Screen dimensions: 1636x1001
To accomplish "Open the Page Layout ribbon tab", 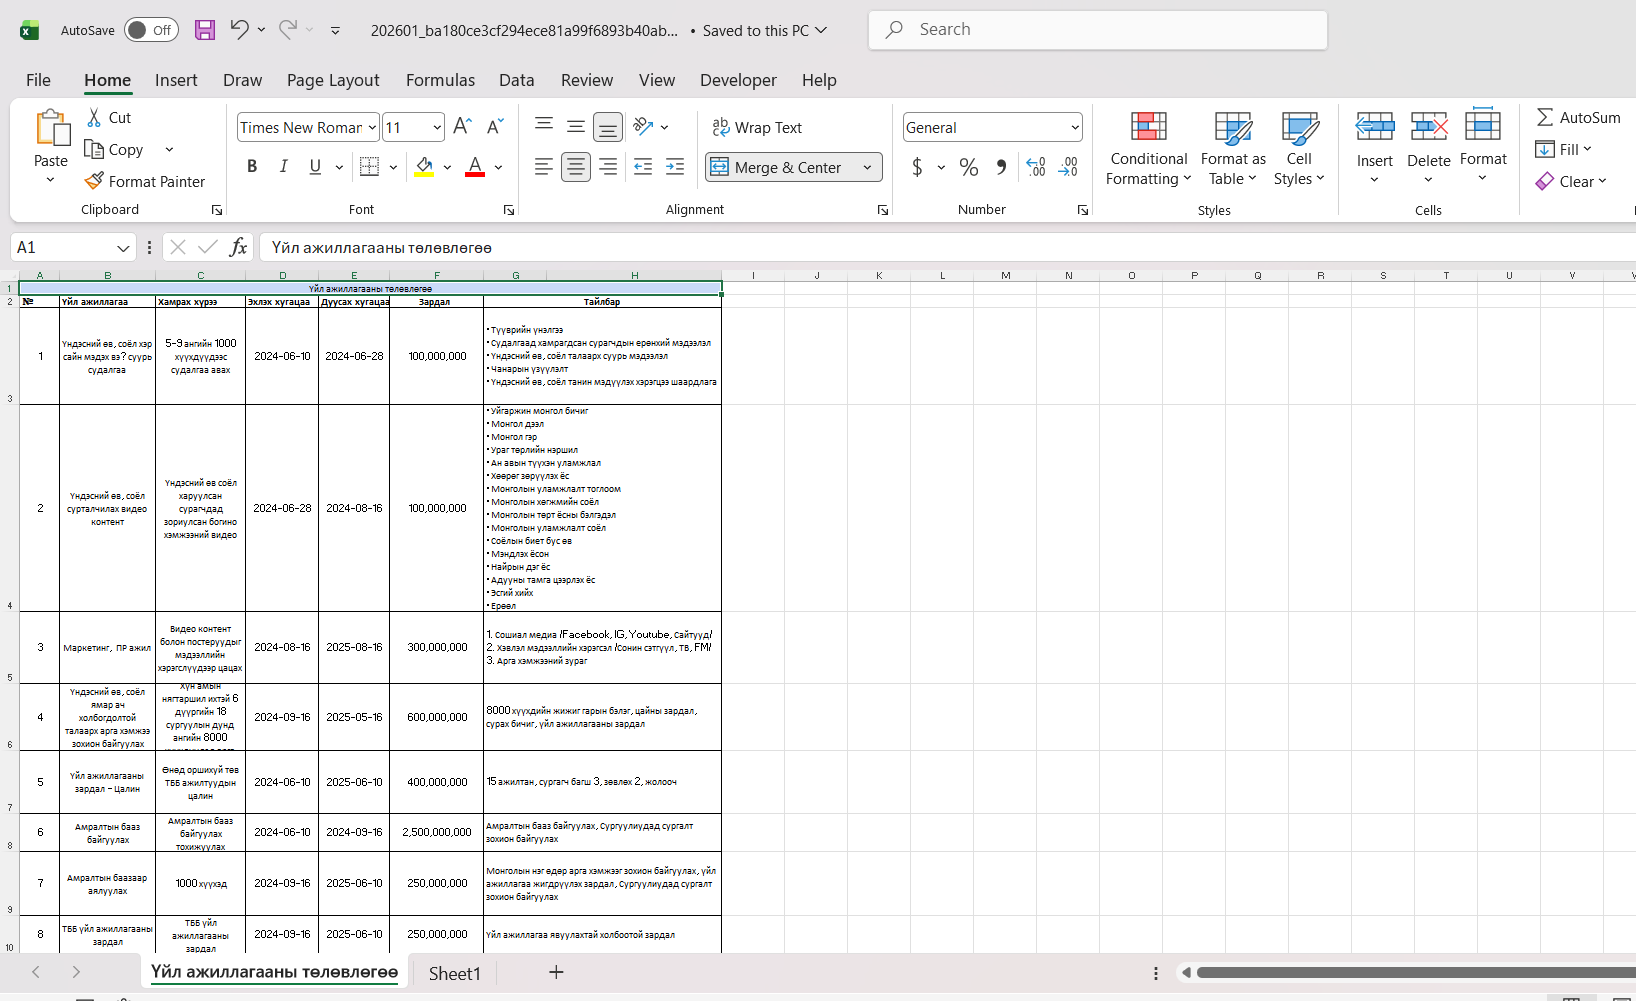I will (333, 80).
